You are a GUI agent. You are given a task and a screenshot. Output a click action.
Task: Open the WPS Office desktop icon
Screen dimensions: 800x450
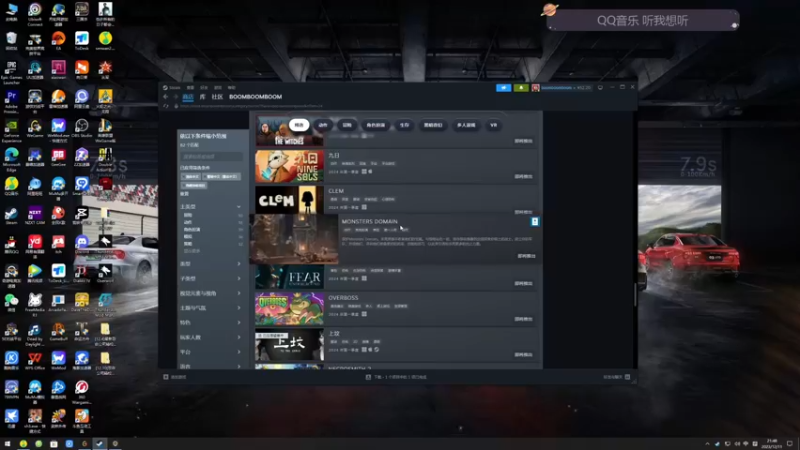(35, 361)
